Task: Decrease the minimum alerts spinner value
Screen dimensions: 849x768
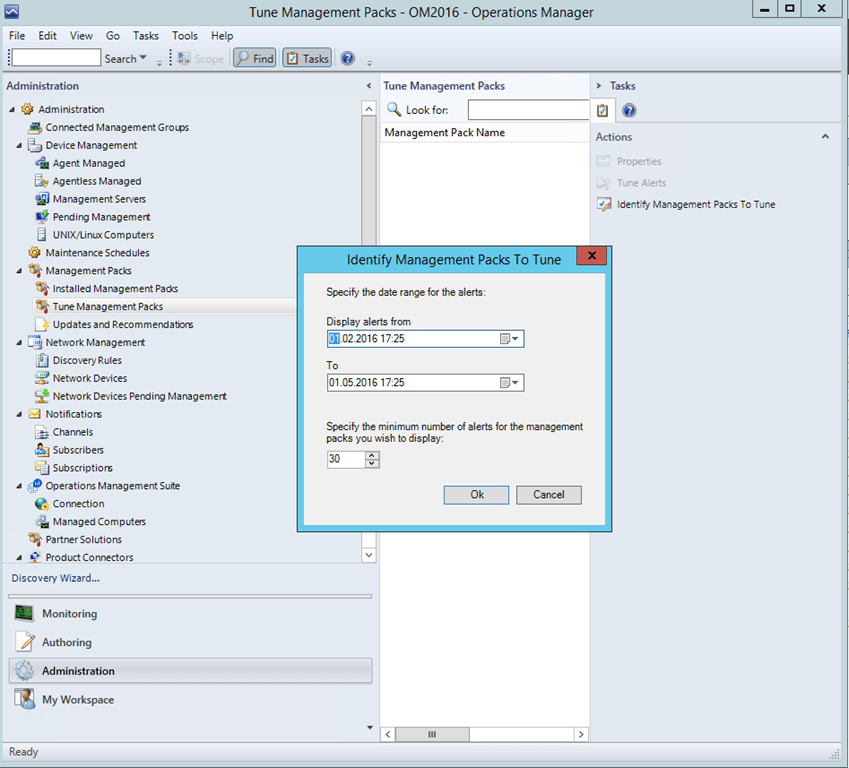Action: (x=372, y=464)
